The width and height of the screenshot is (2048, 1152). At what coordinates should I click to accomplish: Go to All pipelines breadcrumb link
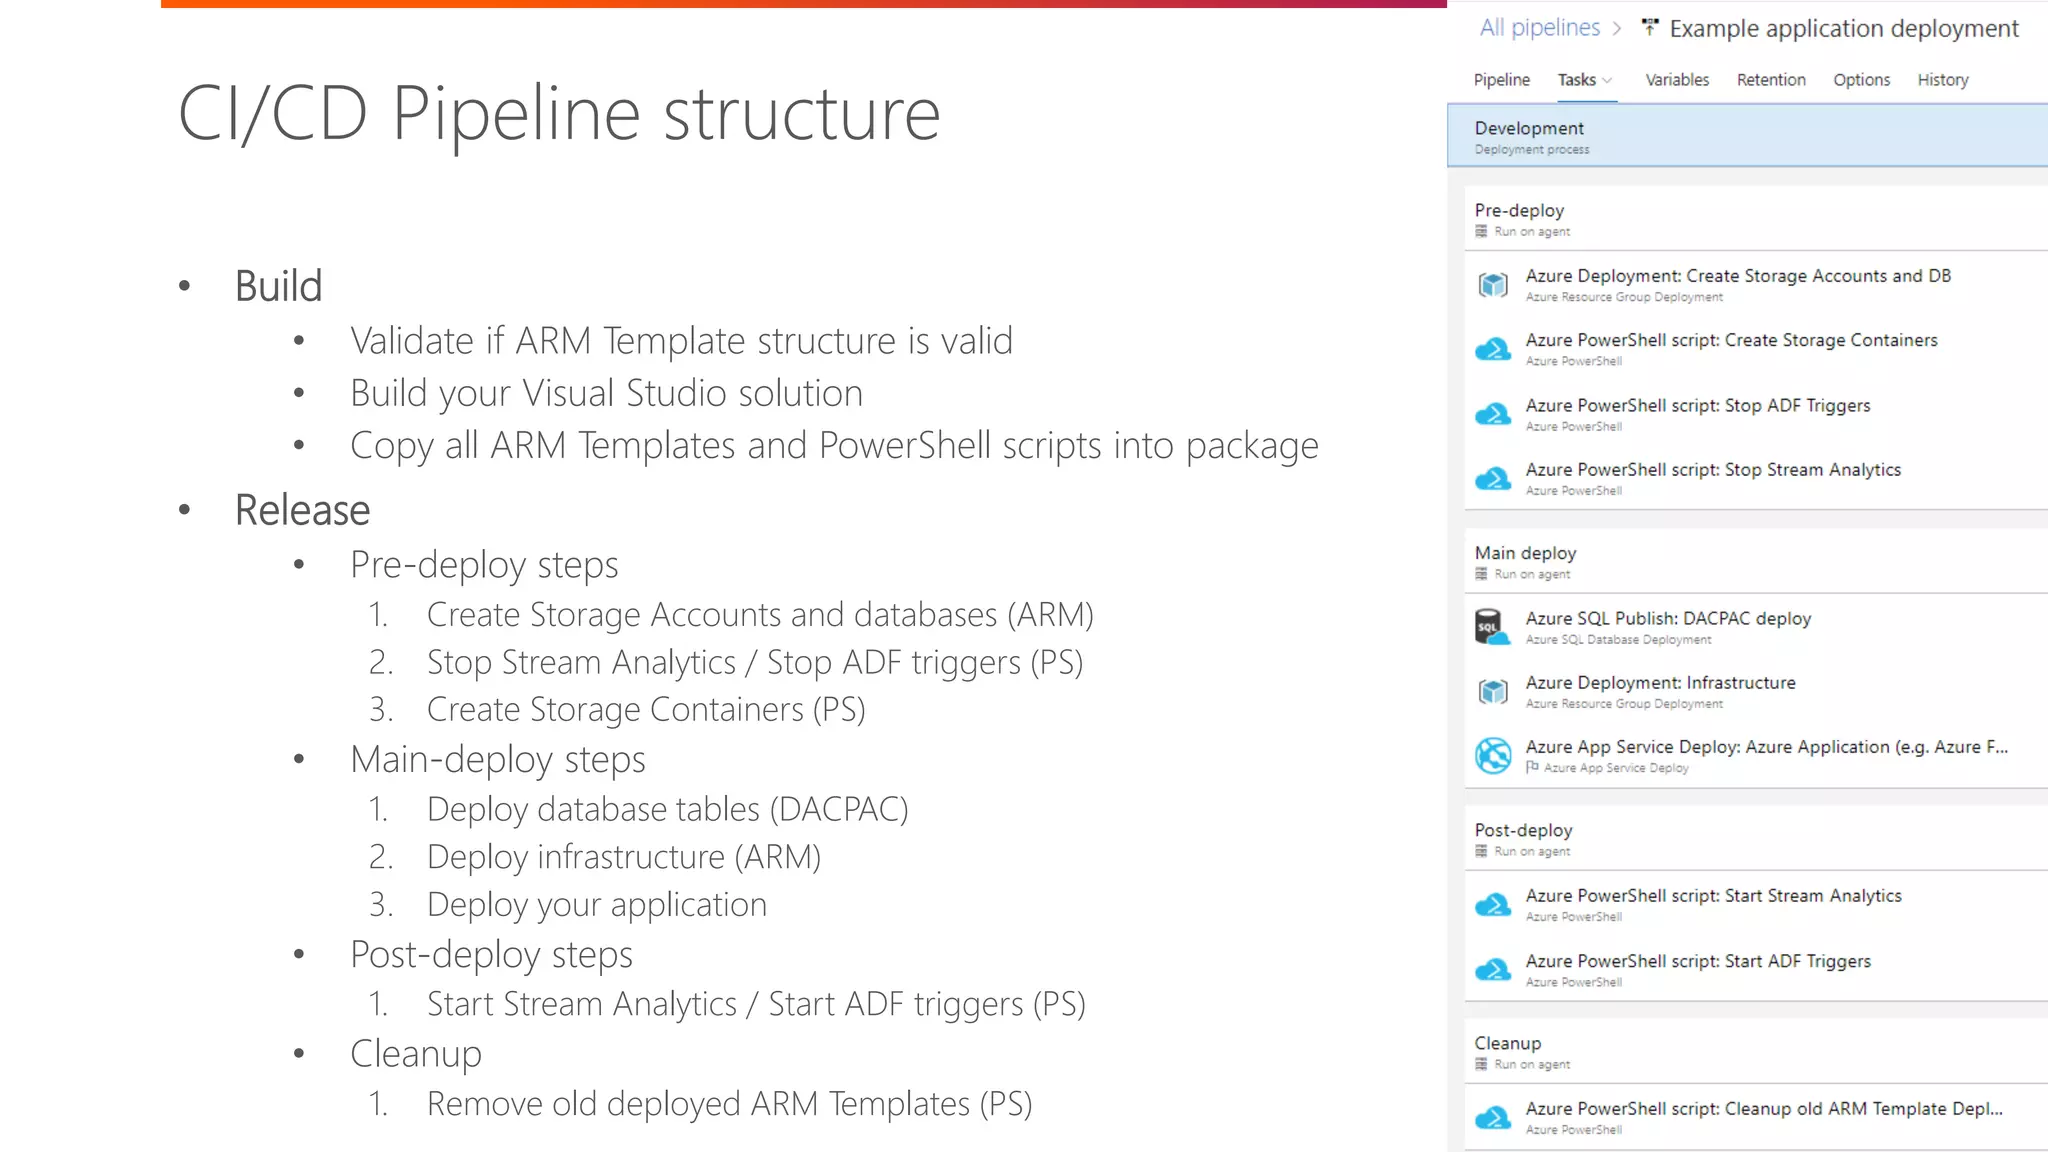(1540, 28)
